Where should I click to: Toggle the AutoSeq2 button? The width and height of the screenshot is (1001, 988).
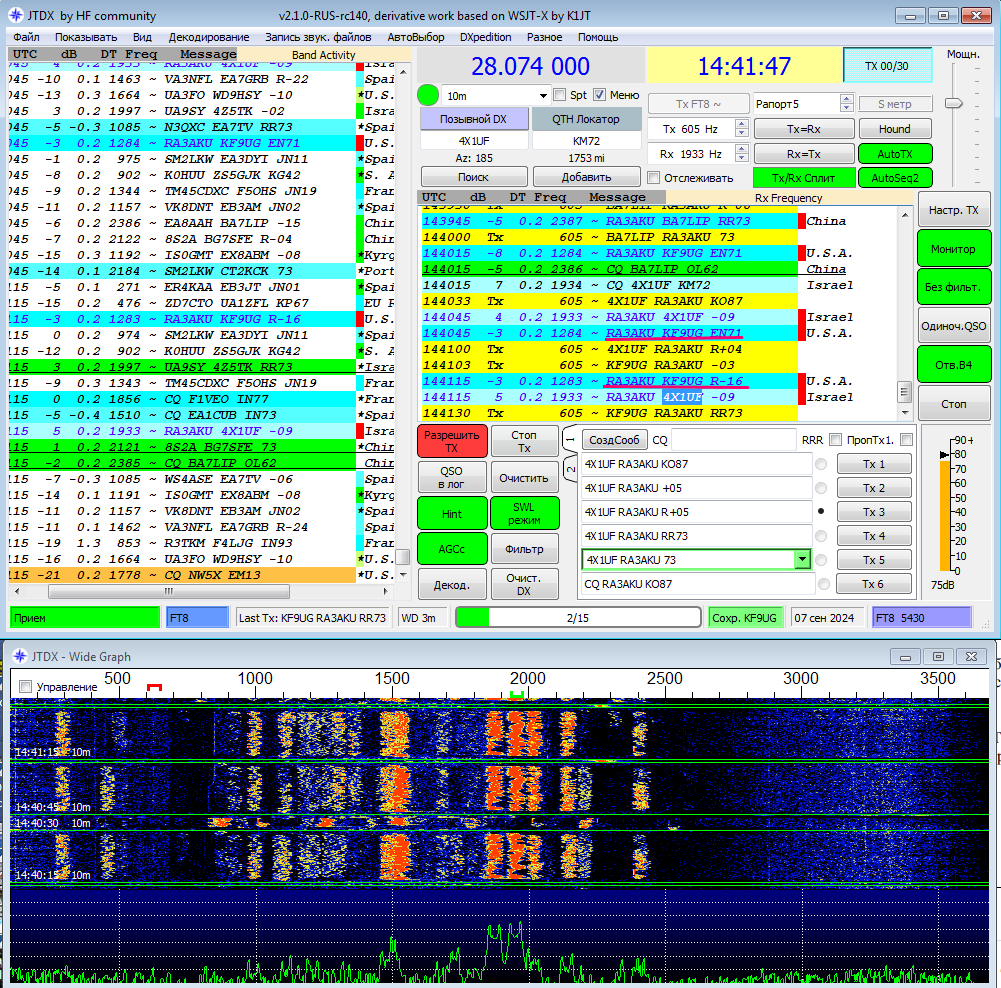click(895, 178)
